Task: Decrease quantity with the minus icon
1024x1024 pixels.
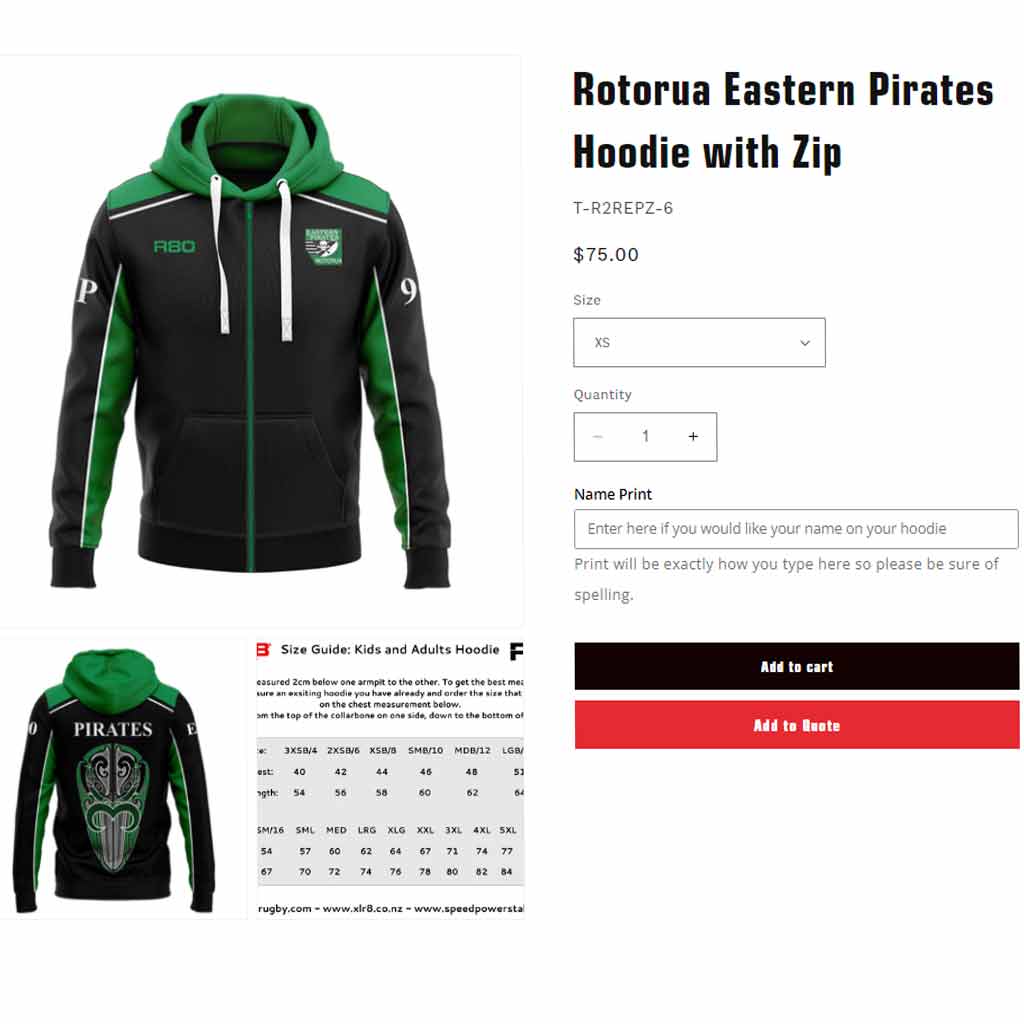Action: point(598,437)
